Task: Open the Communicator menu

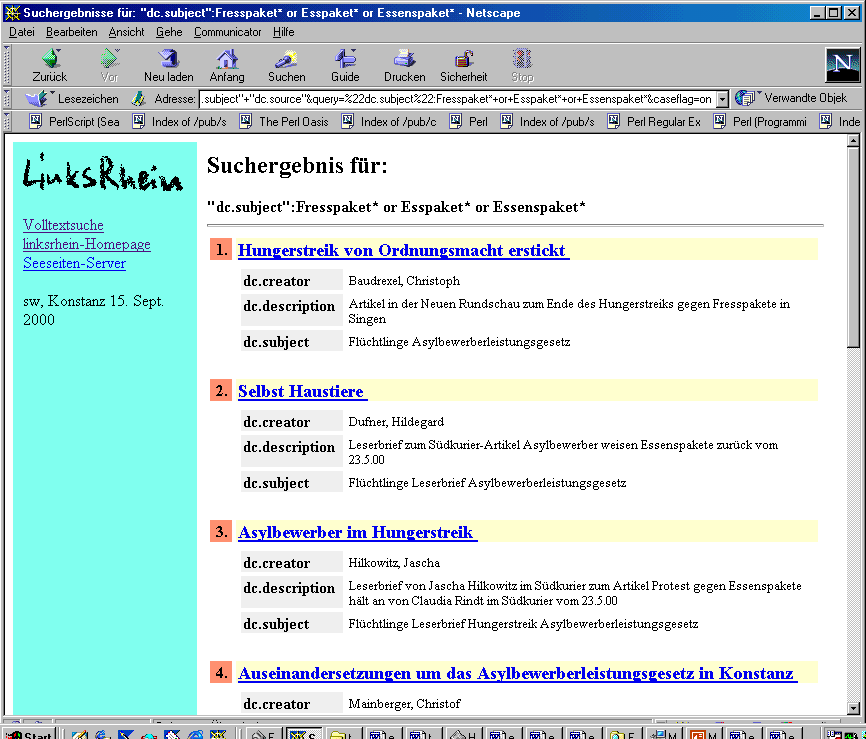Action: 227,32
